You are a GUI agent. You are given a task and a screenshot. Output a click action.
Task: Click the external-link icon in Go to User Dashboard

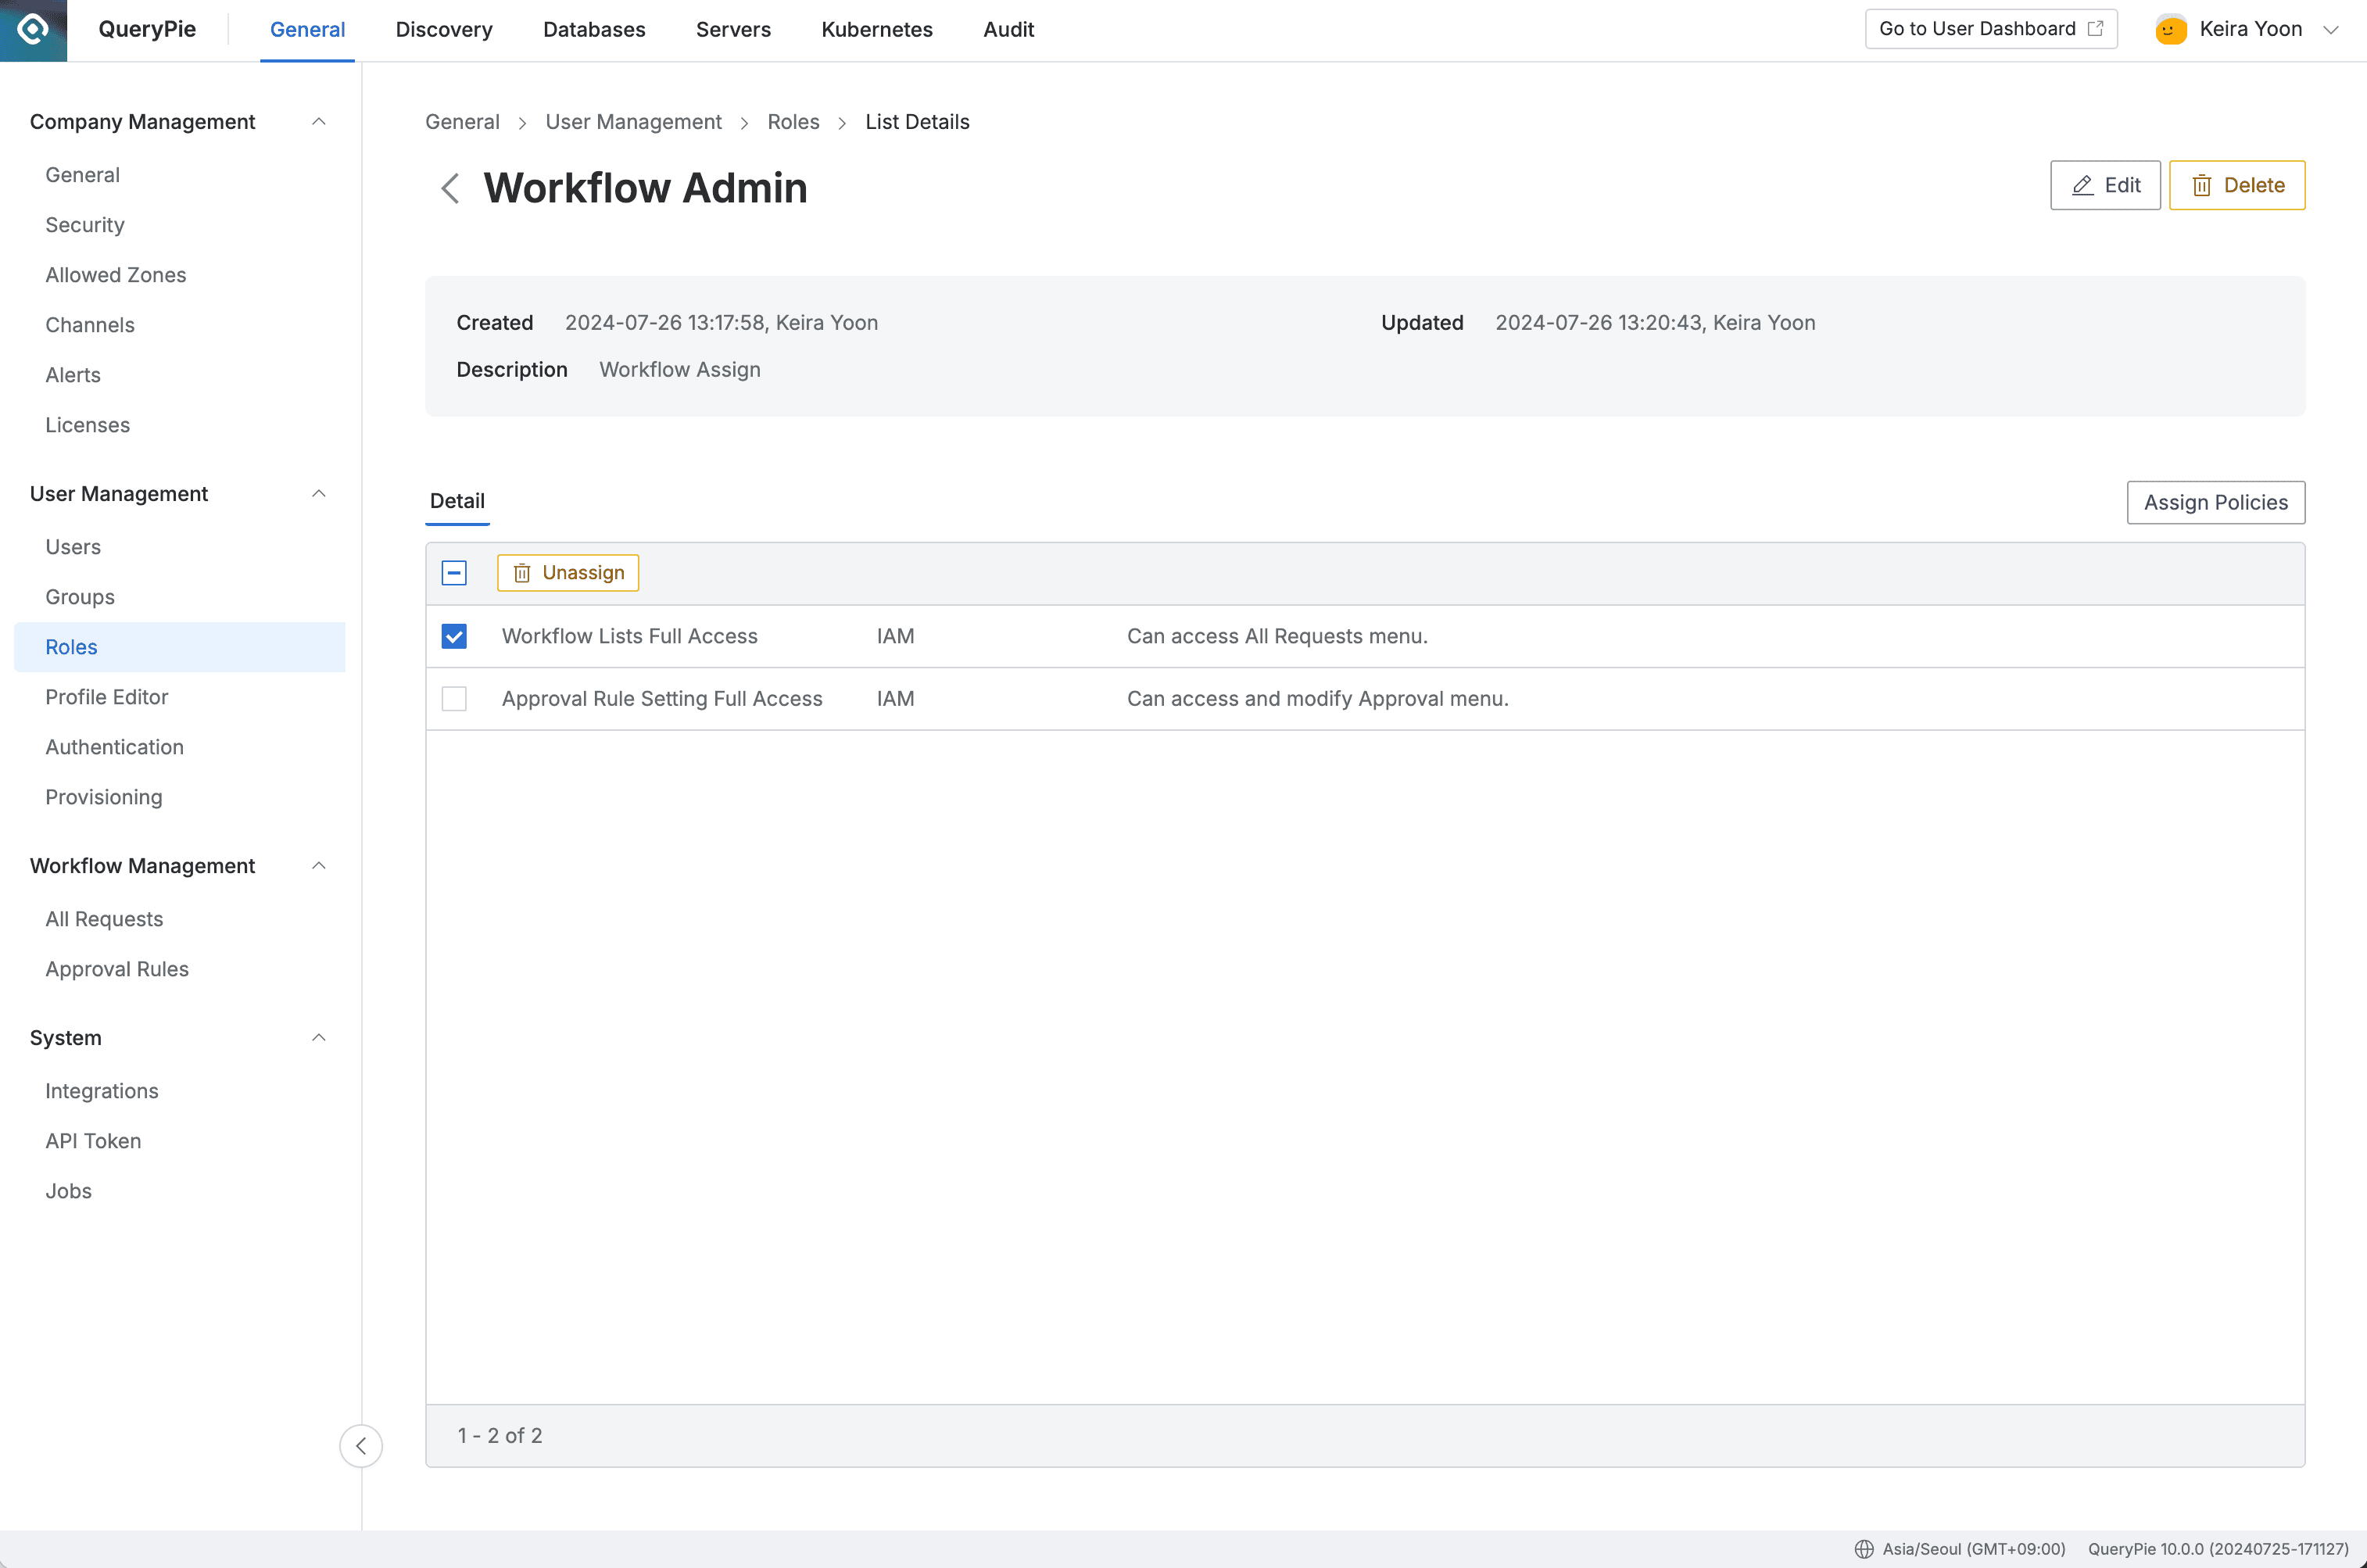coord(2095,28)
